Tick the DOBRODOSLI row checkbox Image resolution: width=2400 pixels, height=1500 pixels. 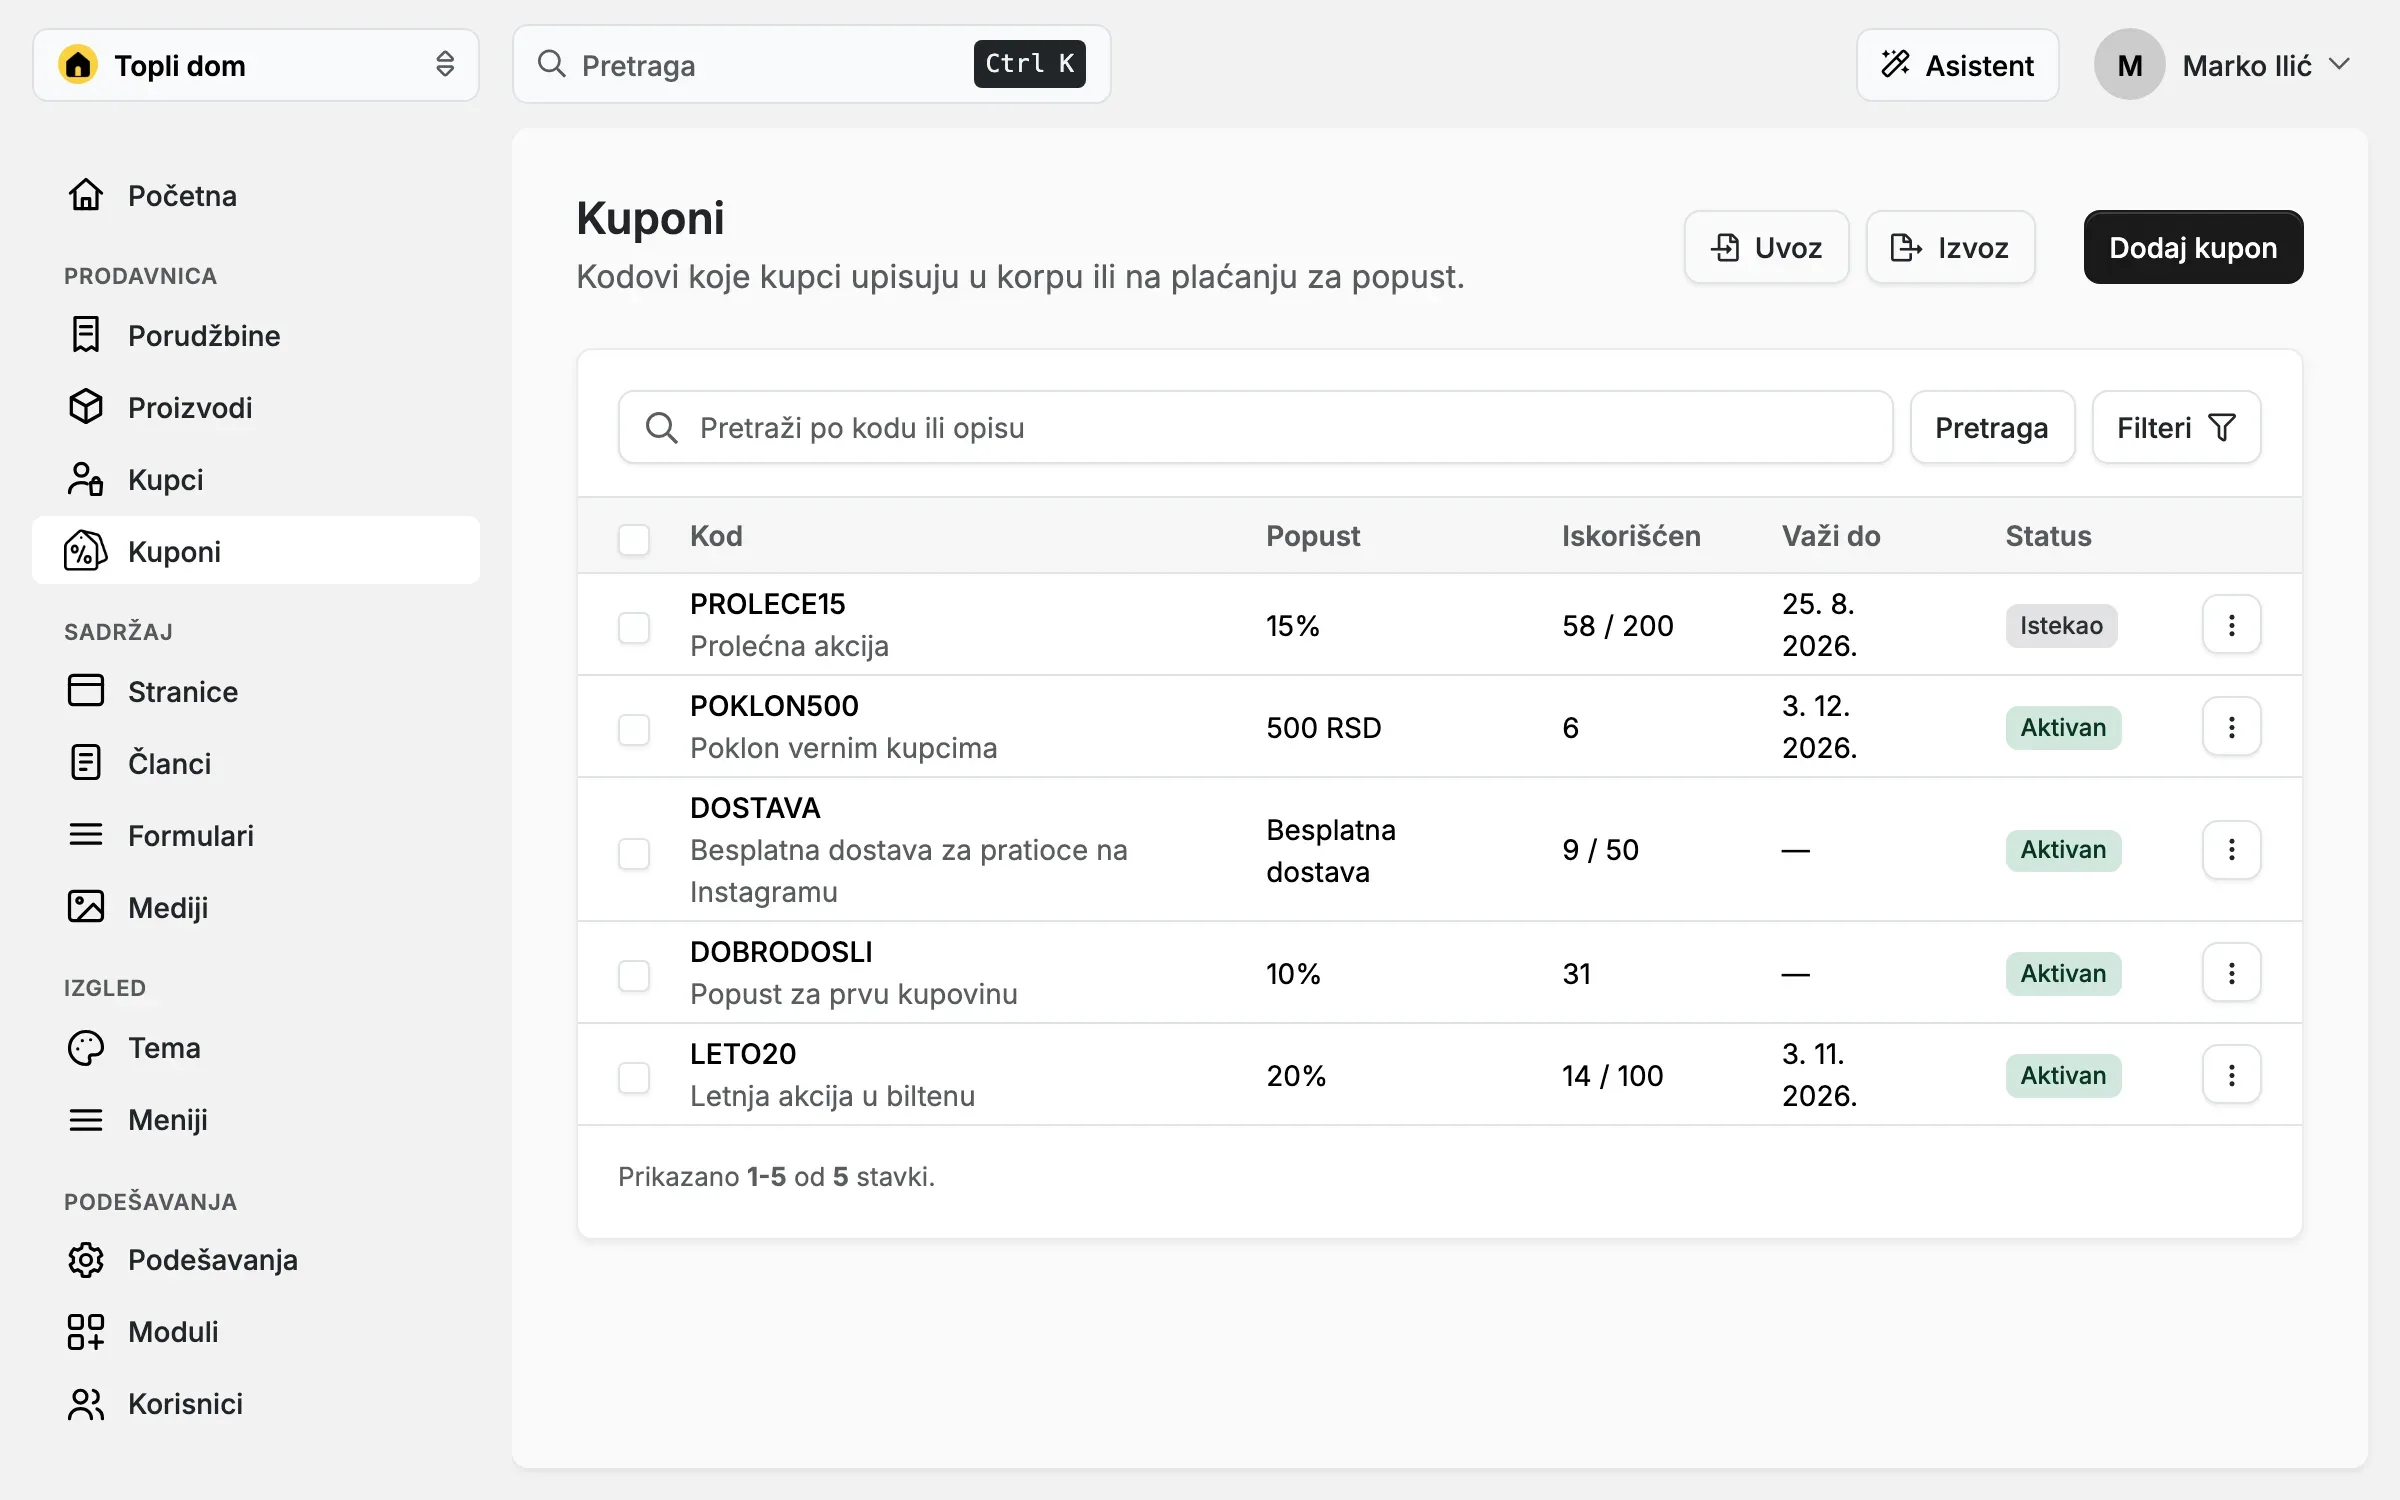click(634, 975)
